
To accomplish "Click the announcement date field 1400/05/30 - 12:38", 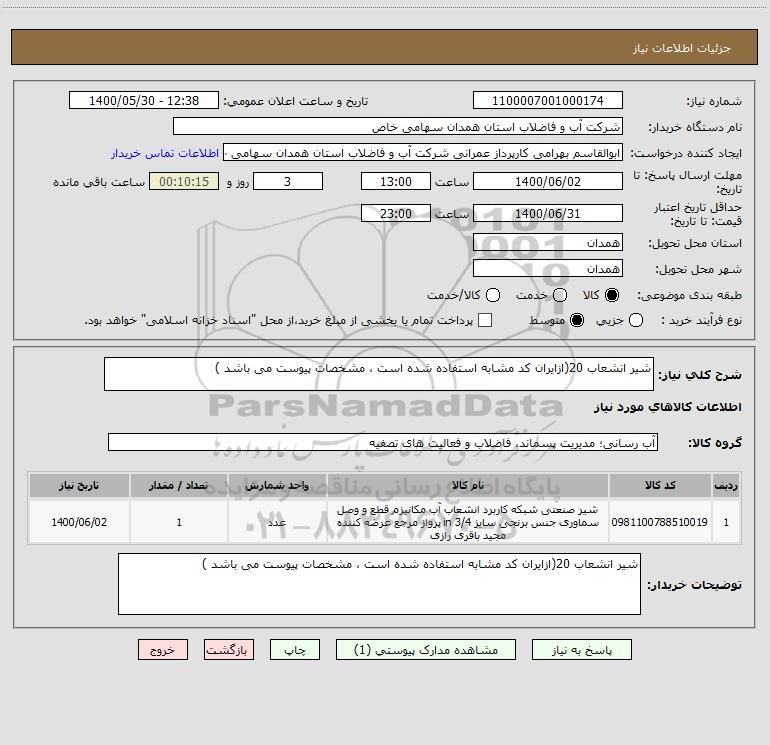I will coord(144,101).
